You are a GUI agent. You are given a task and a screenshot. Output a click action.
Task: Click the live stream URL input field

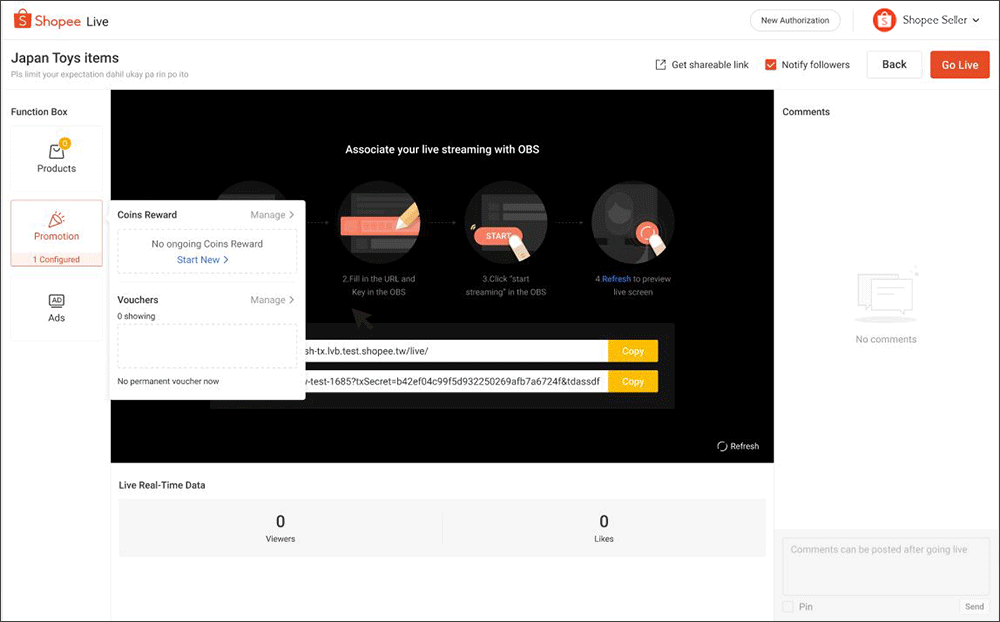point(450,351)
